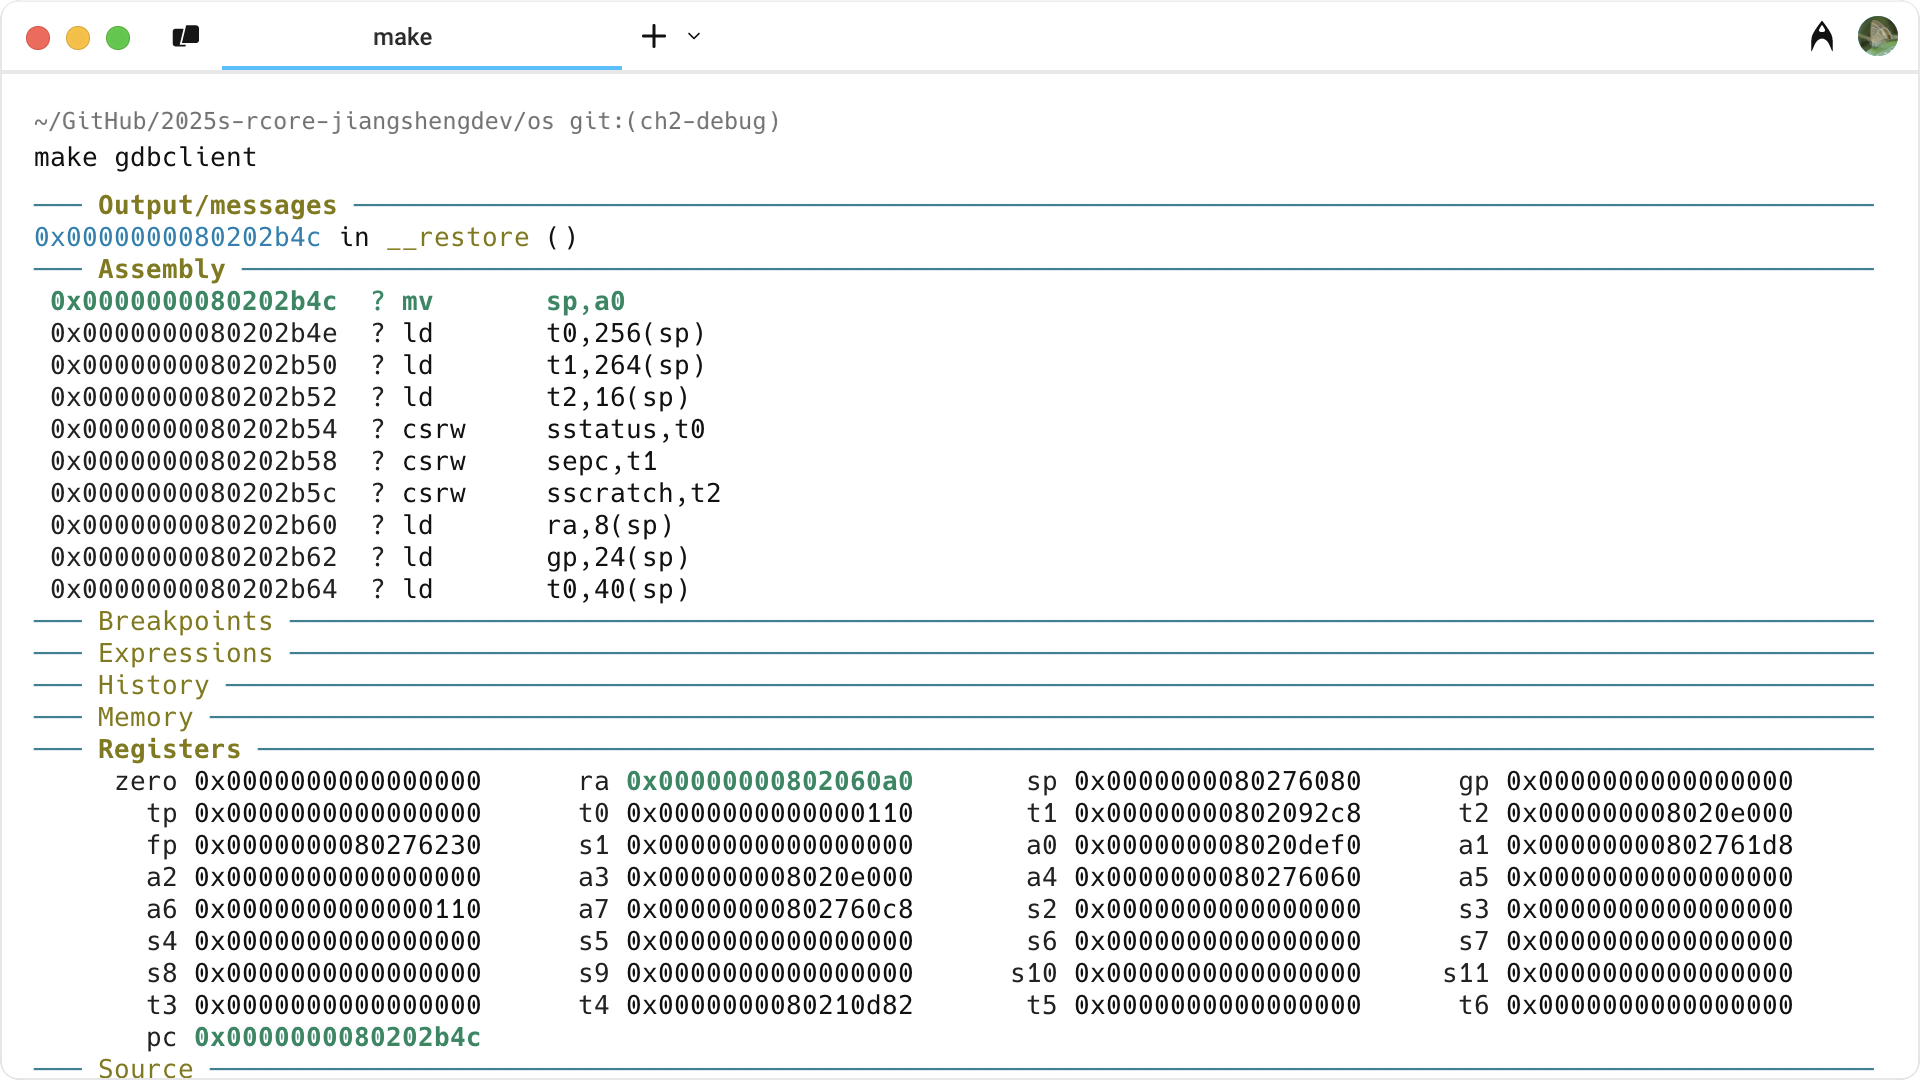Screen dimensions: 1920x1080
Task: Open the Warp AI agent icon
Action: click(x=1822, y=37)
